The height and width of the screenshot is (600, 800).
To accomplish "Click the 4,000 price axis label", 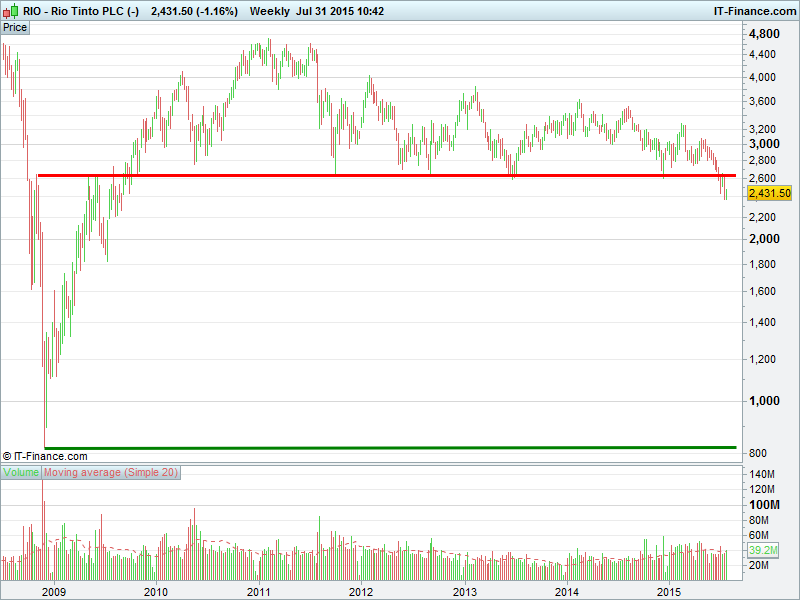I will 762,78.
